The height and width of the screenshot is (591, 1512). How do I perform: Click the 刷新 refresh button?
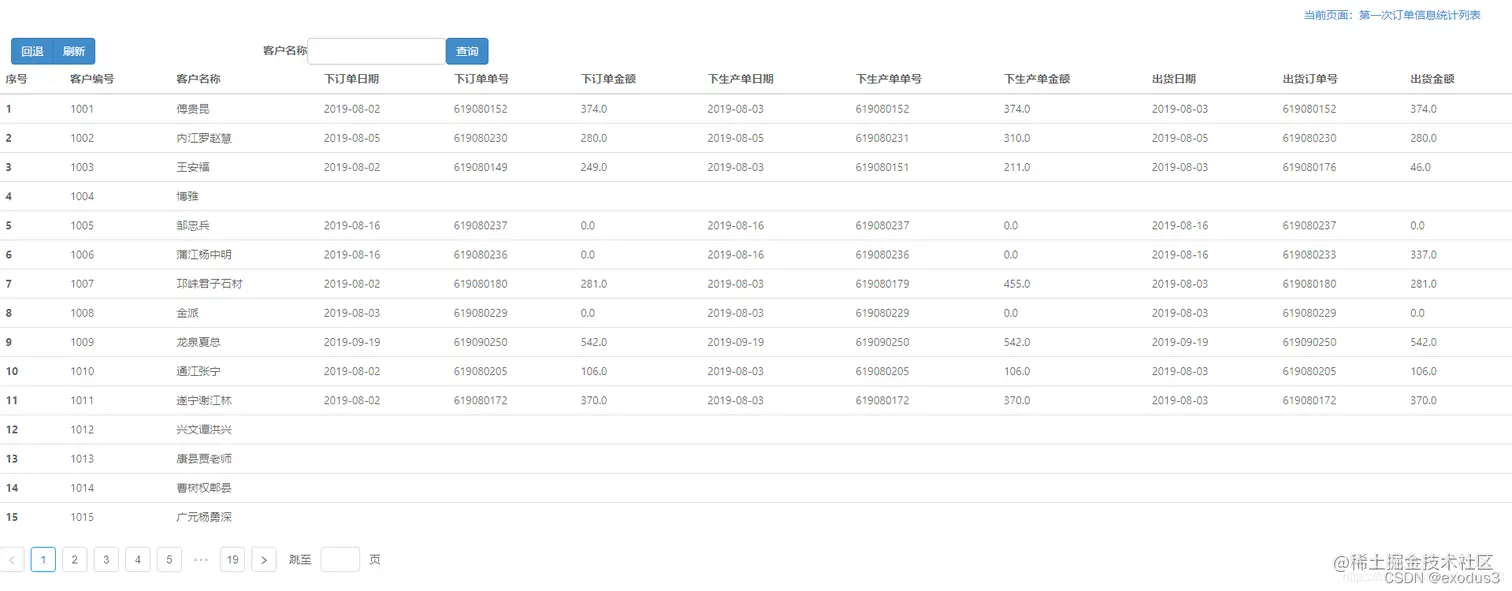click(74, 51)
